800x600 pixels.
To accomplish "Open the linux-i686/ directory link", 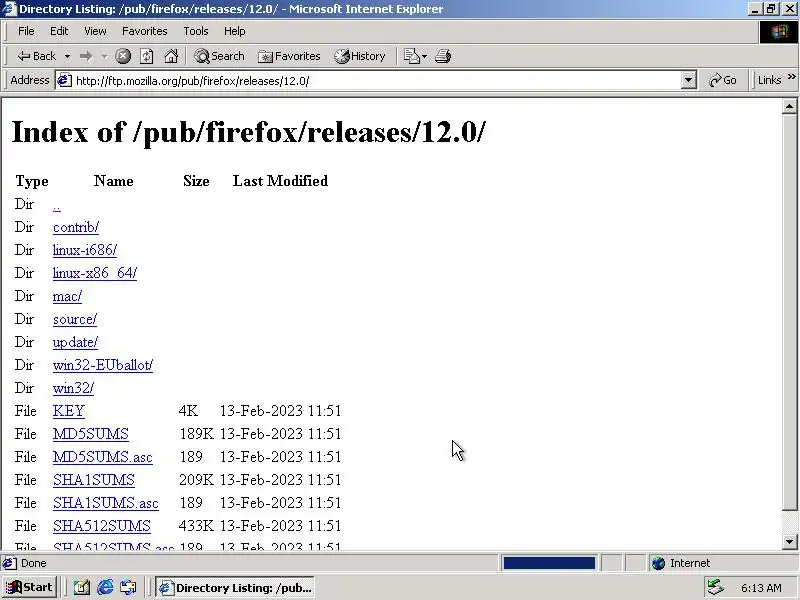I will click(x=85, y=250).
